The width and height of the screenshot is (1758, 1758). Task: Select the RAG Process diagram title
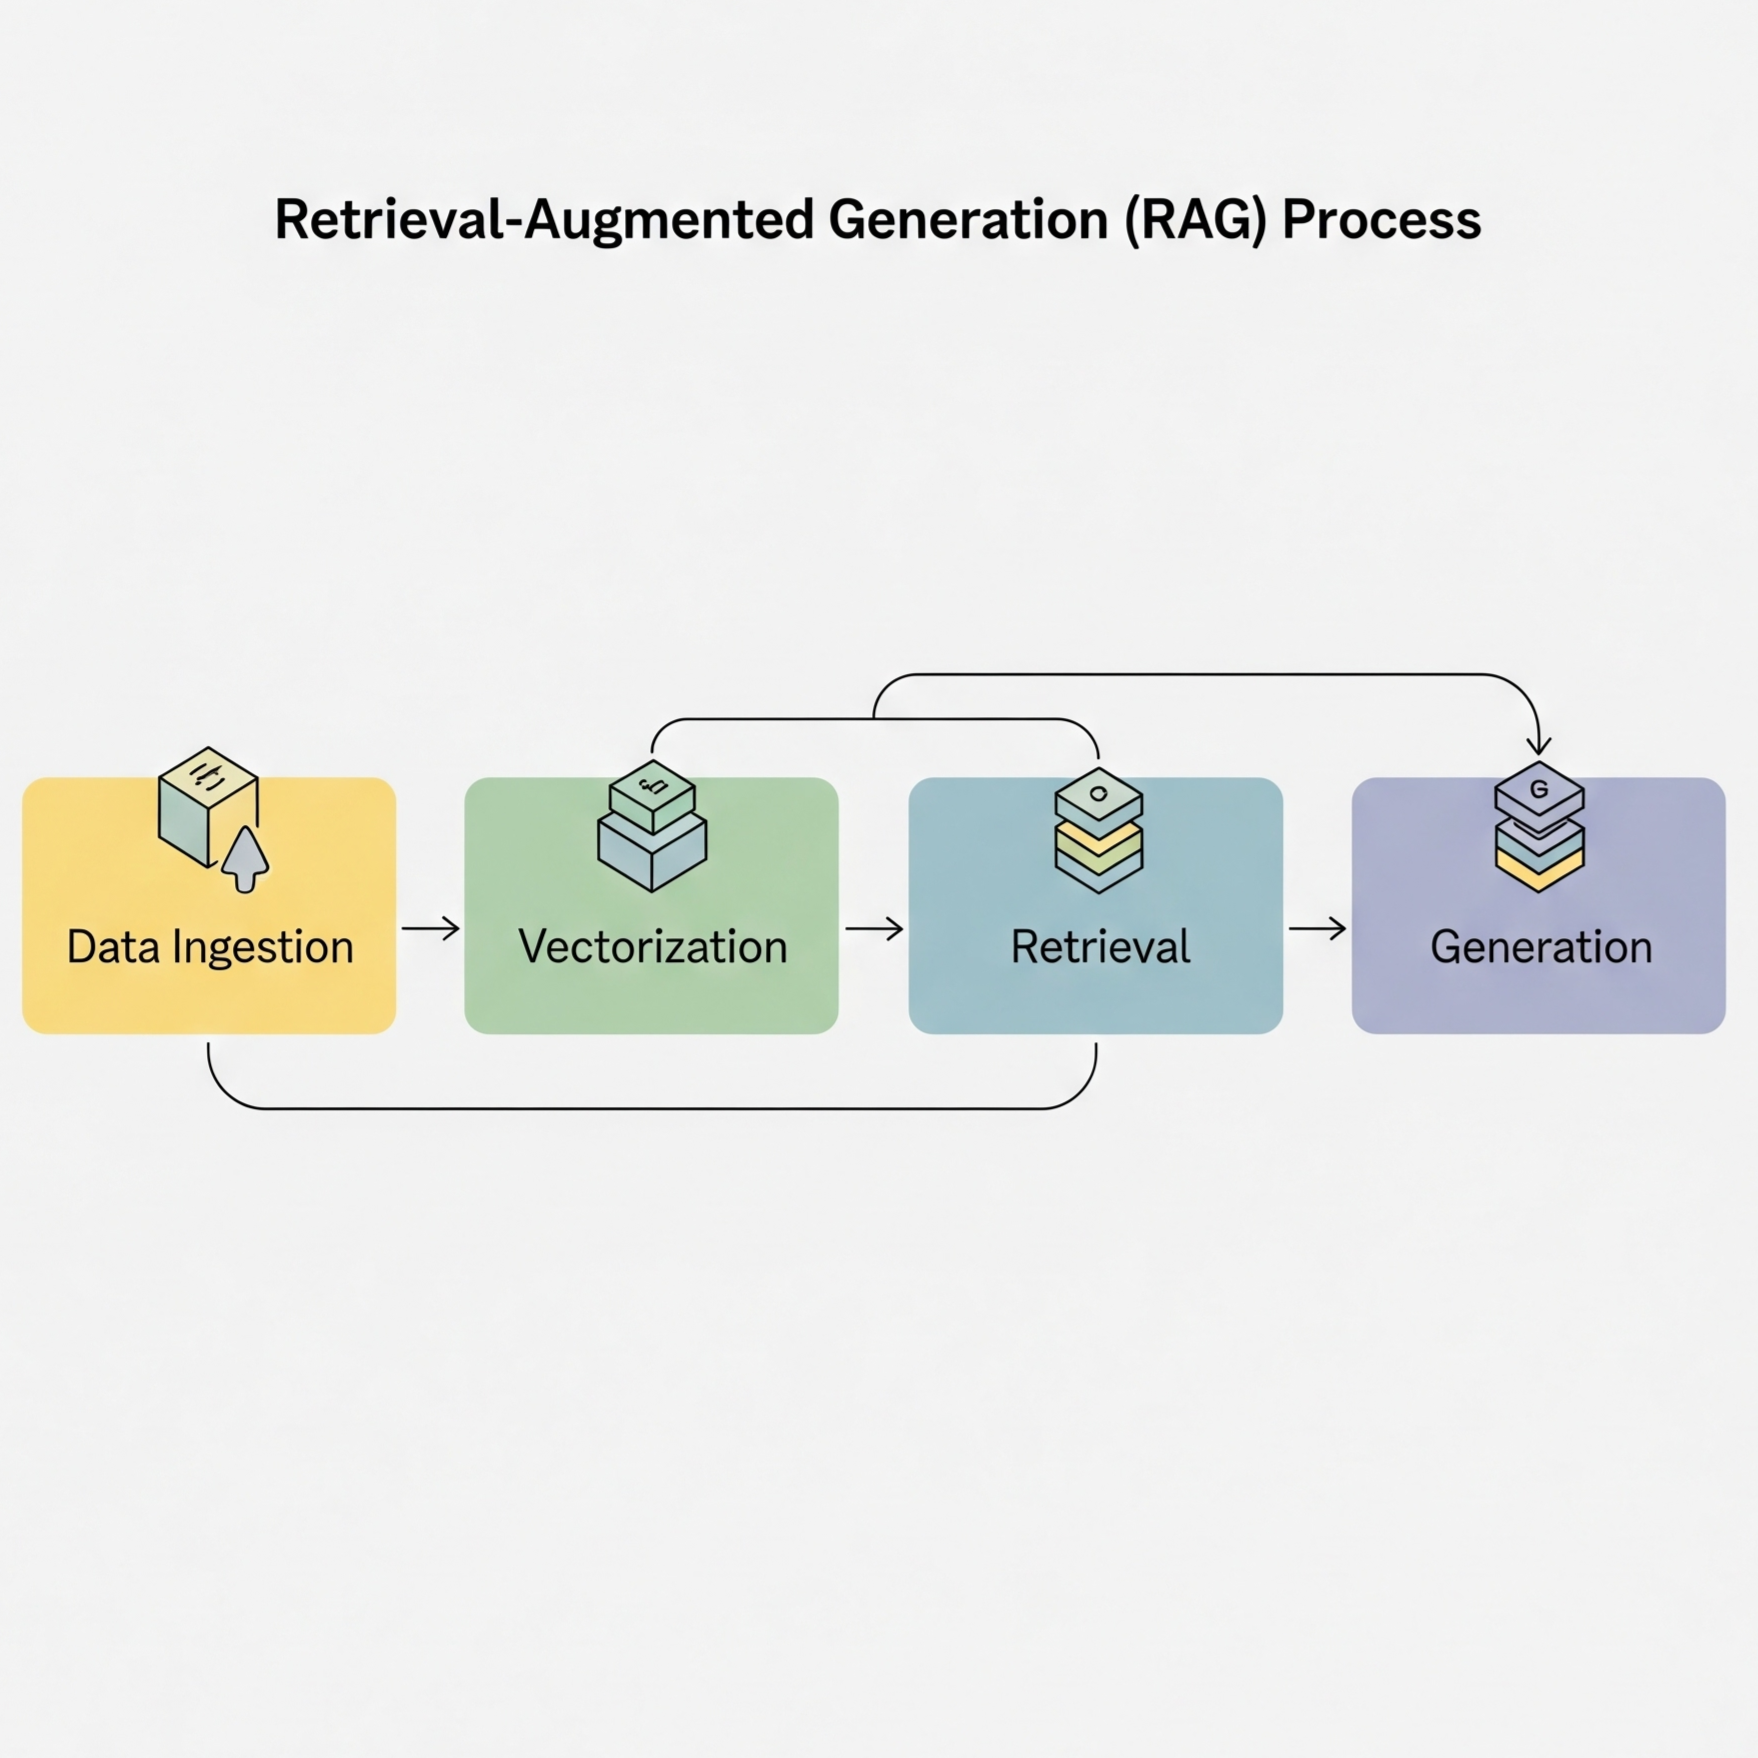click(877, 220)
